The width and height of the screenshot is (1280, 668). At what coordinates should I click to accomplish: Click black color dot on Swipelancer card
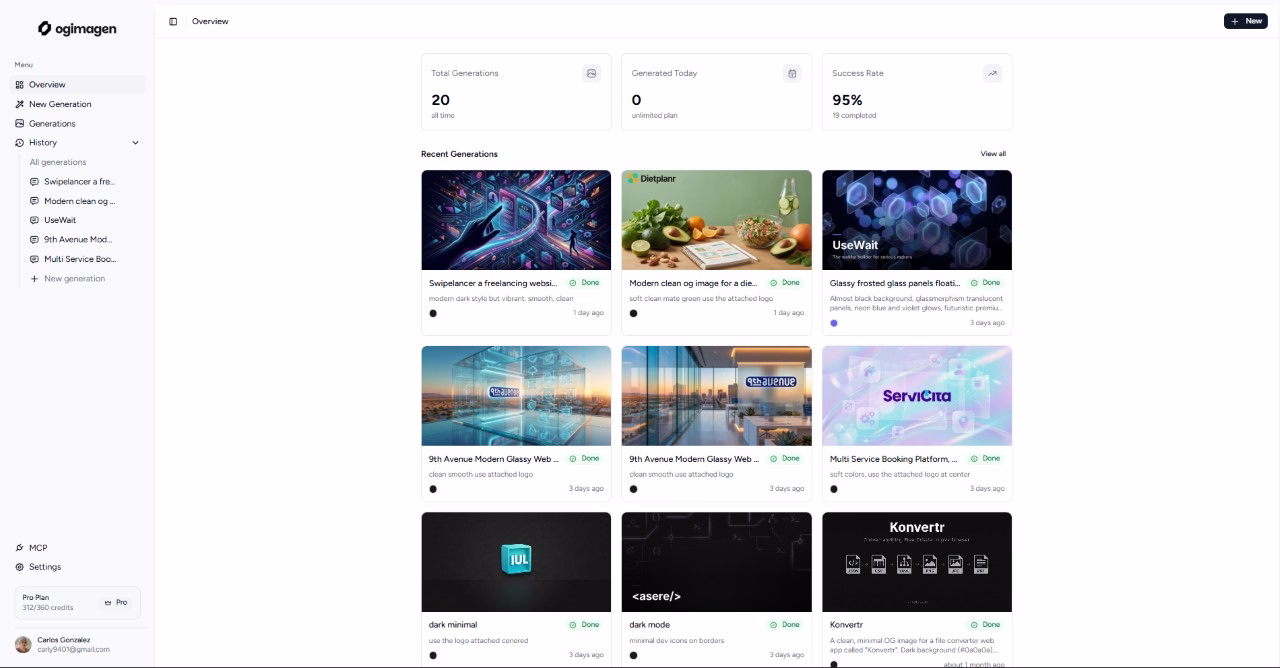pos(433,313)
